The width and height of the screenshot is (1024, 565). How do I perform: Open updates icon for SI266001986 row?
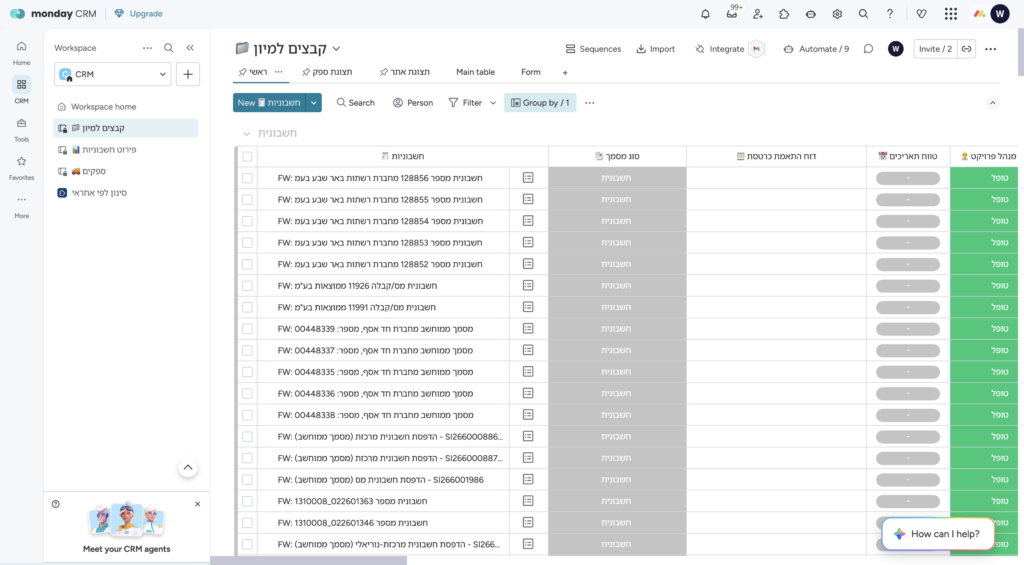528,479
